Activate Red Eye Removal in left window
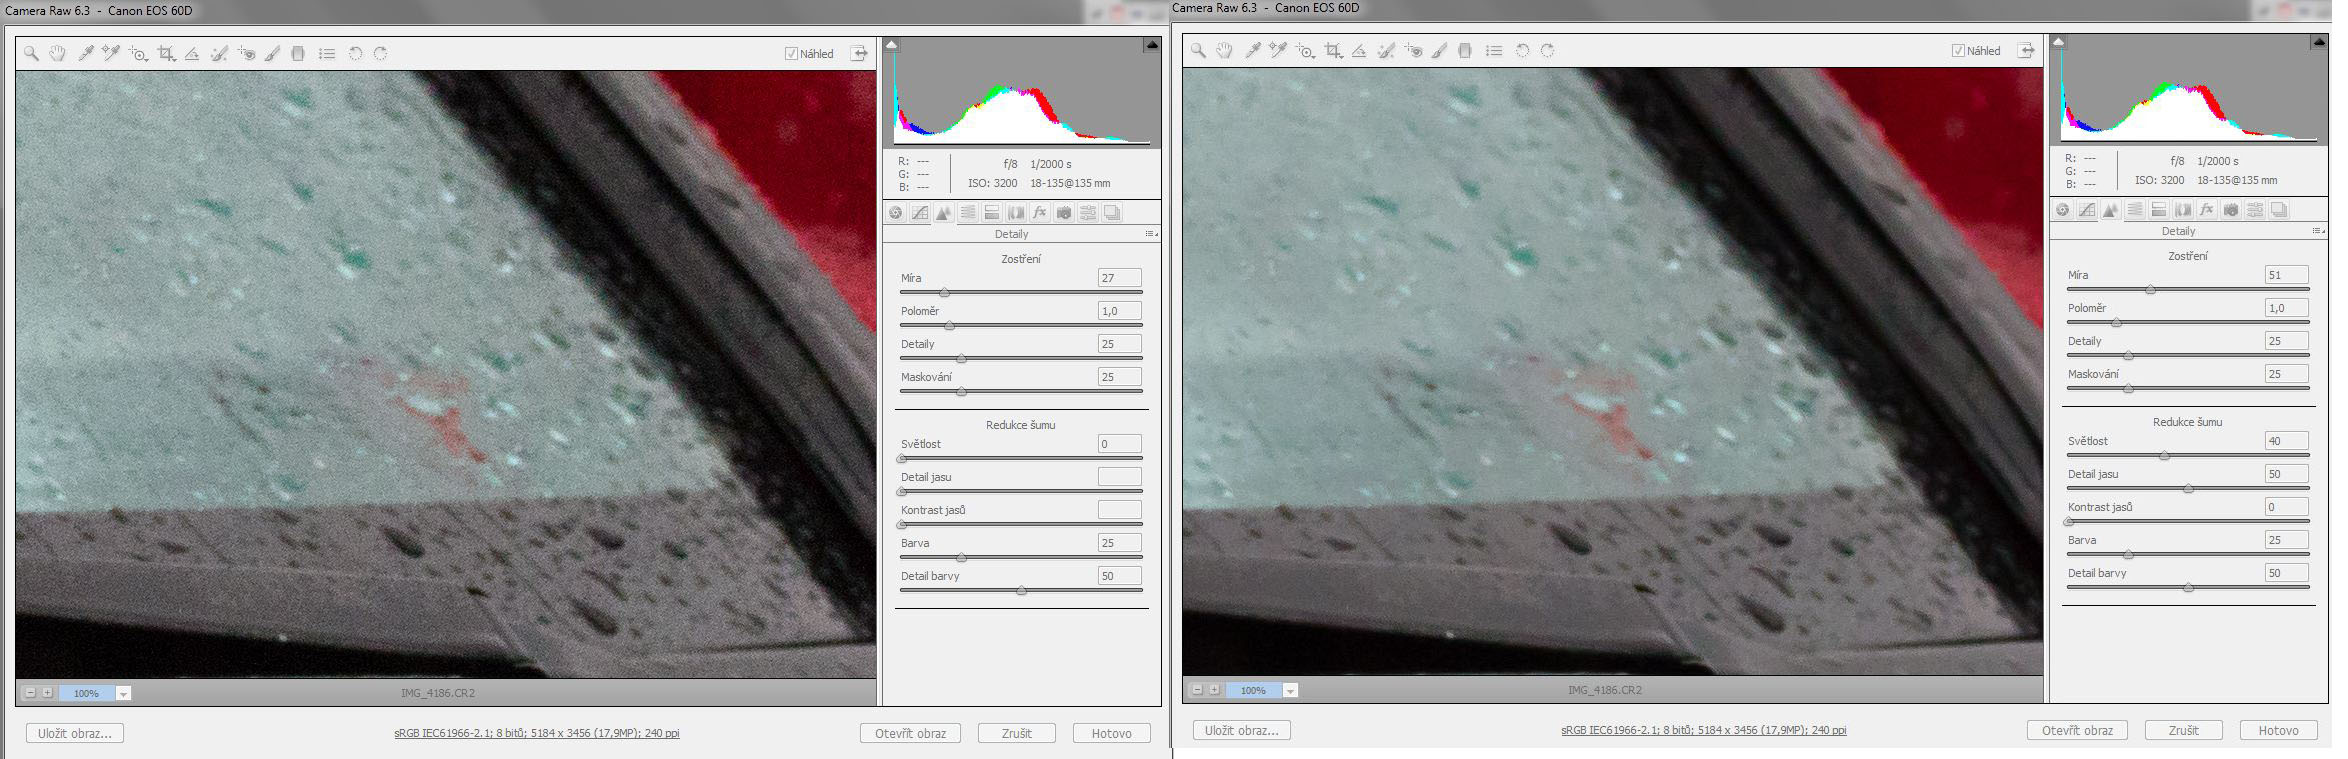This screenshot has height=759, width=2348. click(x=246, y=54)
